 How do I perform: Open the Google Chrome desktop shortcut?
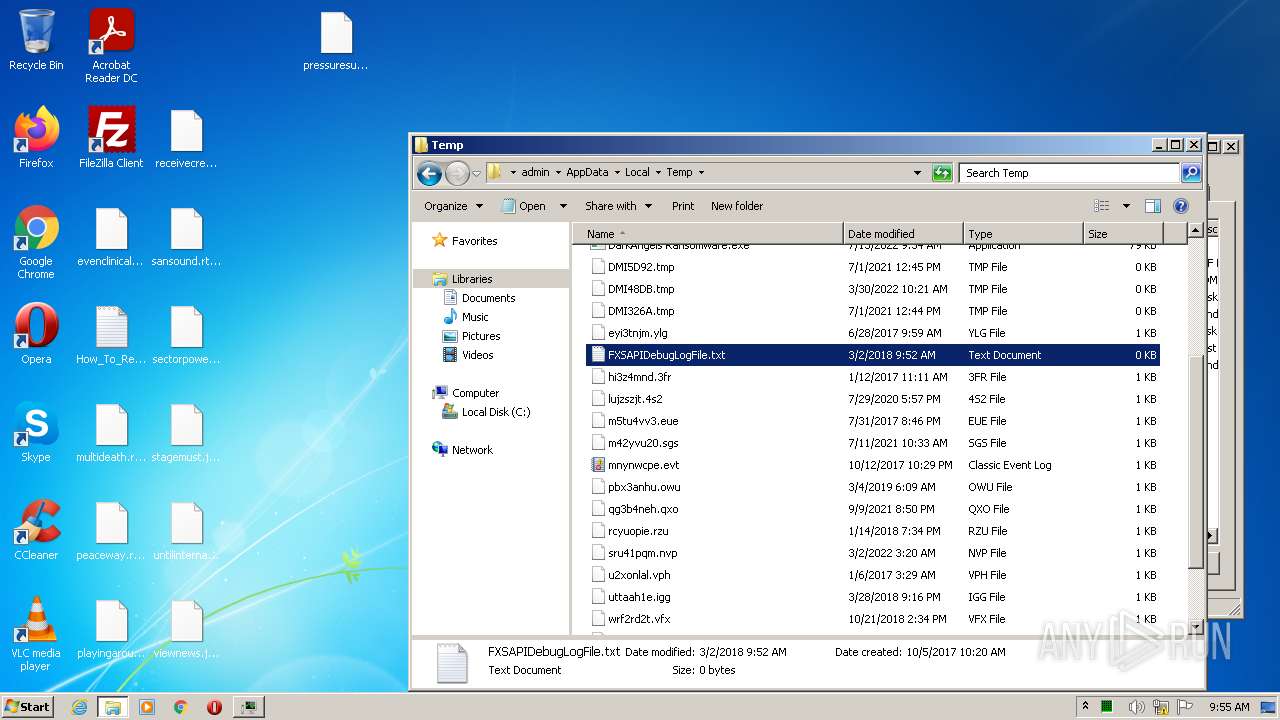click(x=36, y=243)
